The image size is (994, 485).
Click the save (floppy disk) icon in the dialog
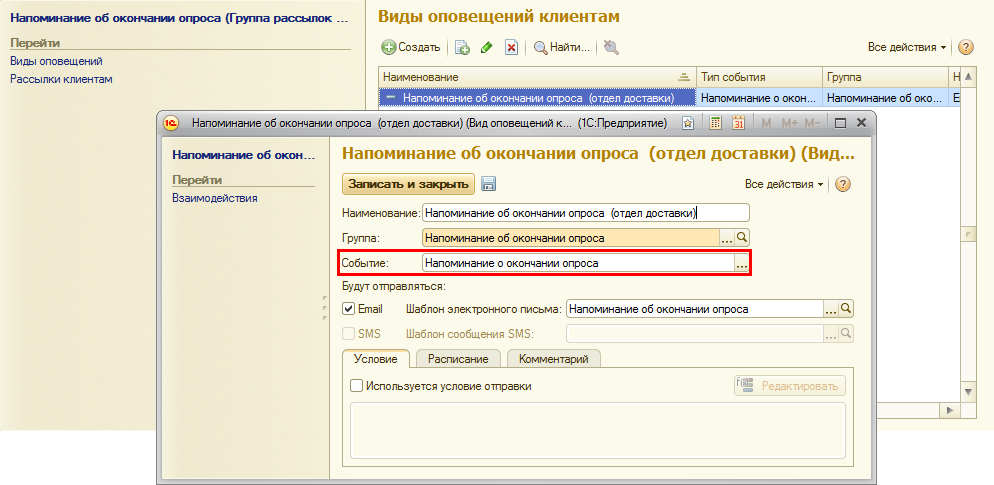tap(488, 184)
